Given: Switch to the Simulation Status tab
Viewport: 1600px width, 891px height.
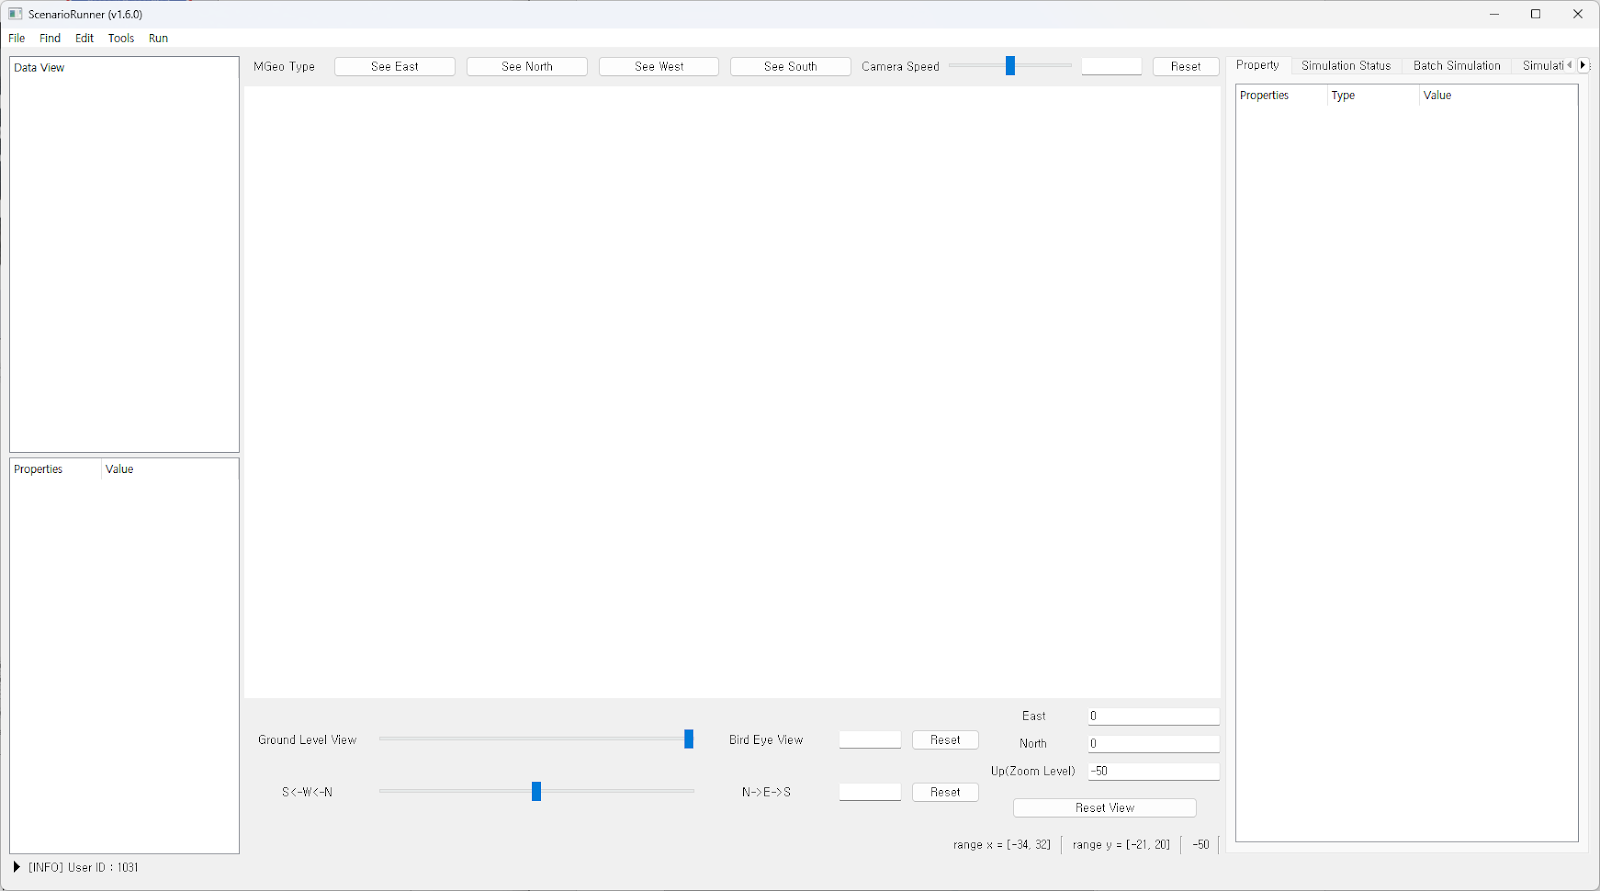Looking at the screenshot, I should tap(1345, 66).
